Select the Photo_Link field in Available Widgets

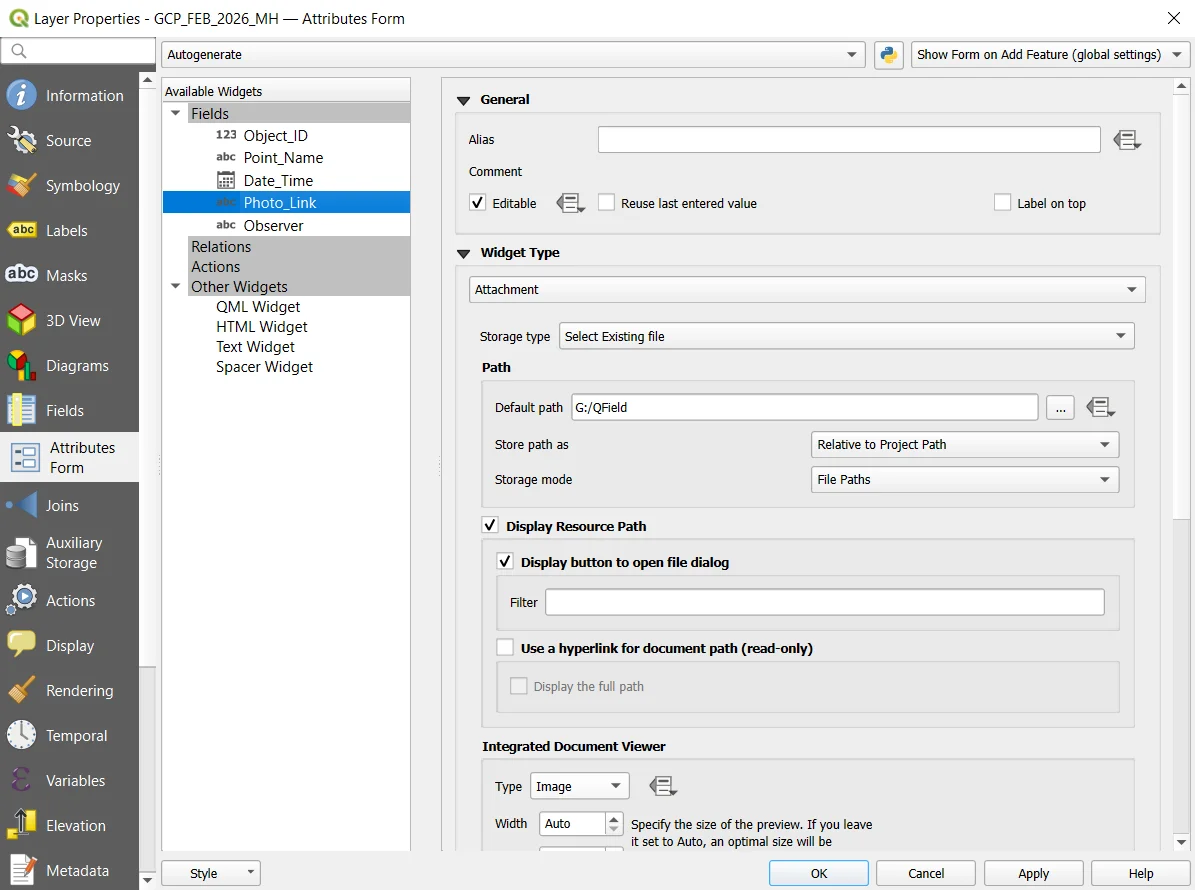(x=282, y=201)
